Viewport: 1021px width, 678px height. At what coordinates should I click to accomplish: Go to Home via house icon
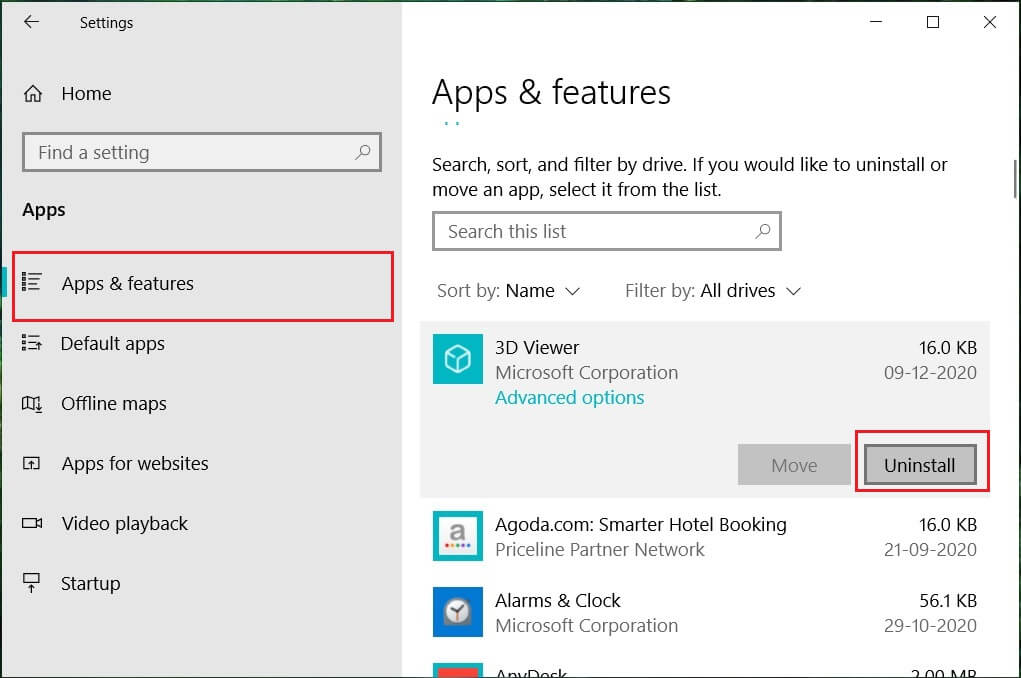pyautogui.click(x=33, y=94)
